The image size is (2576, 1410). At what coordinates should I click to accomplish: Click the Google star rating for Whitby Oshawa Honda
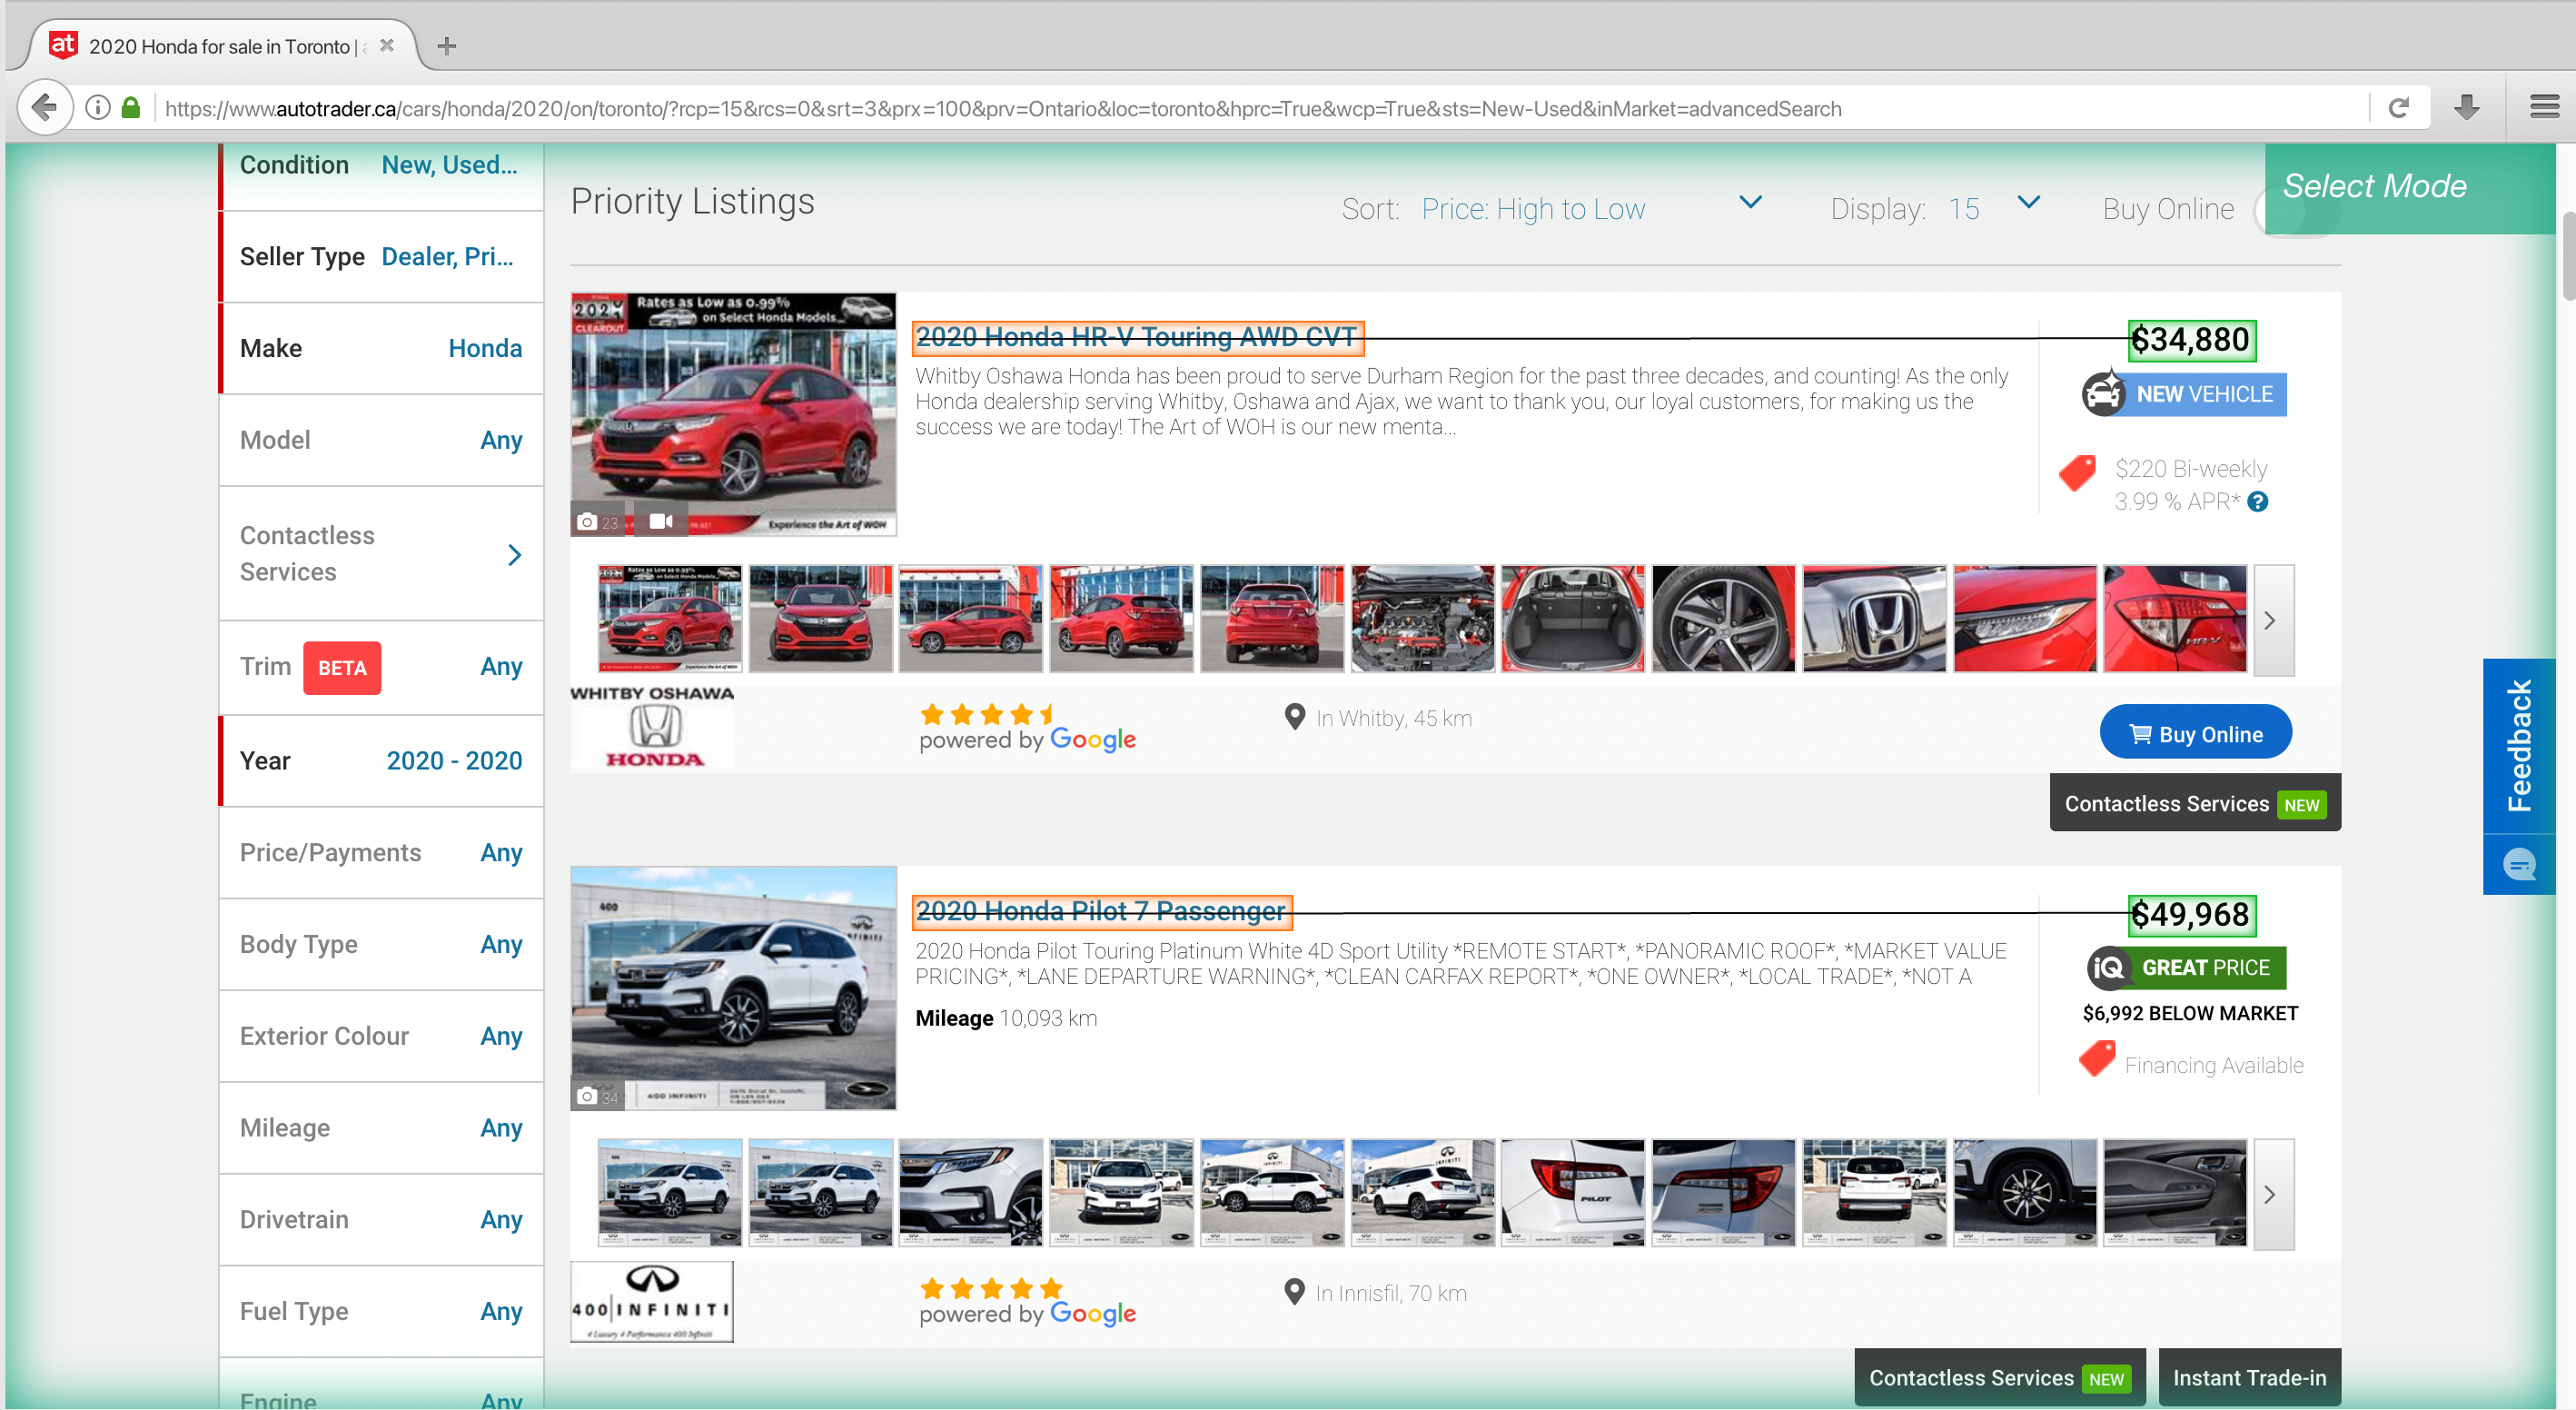click(x=987, y=714)
